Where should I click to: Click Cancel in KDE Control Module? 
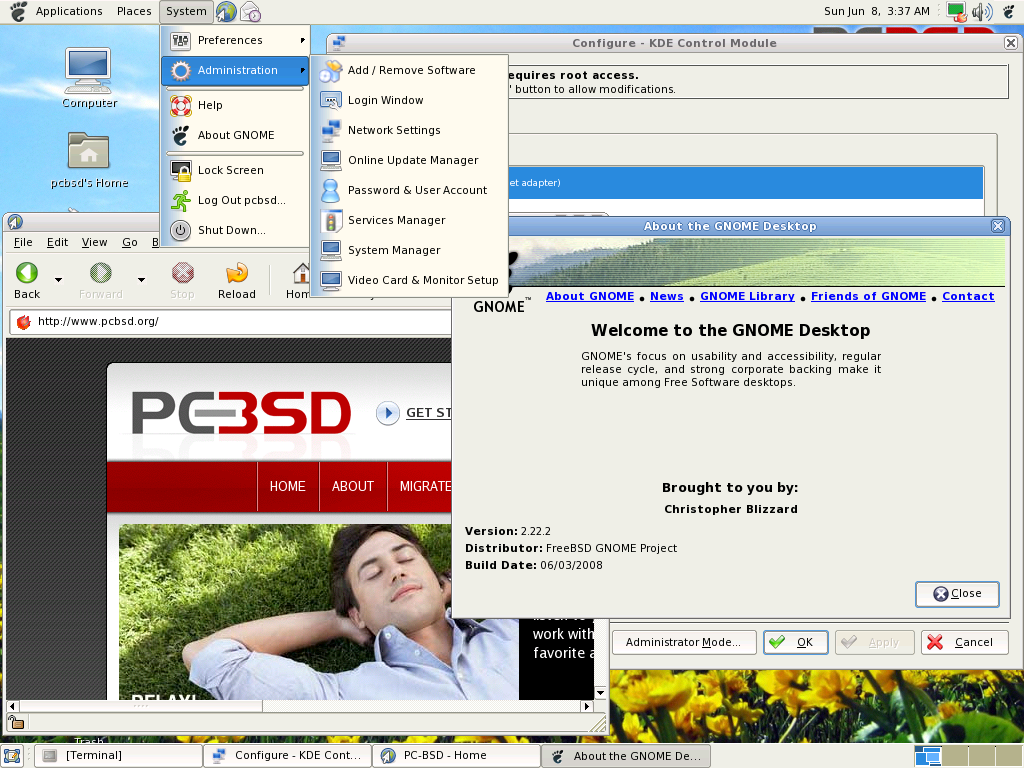click(x=965, y=643)
